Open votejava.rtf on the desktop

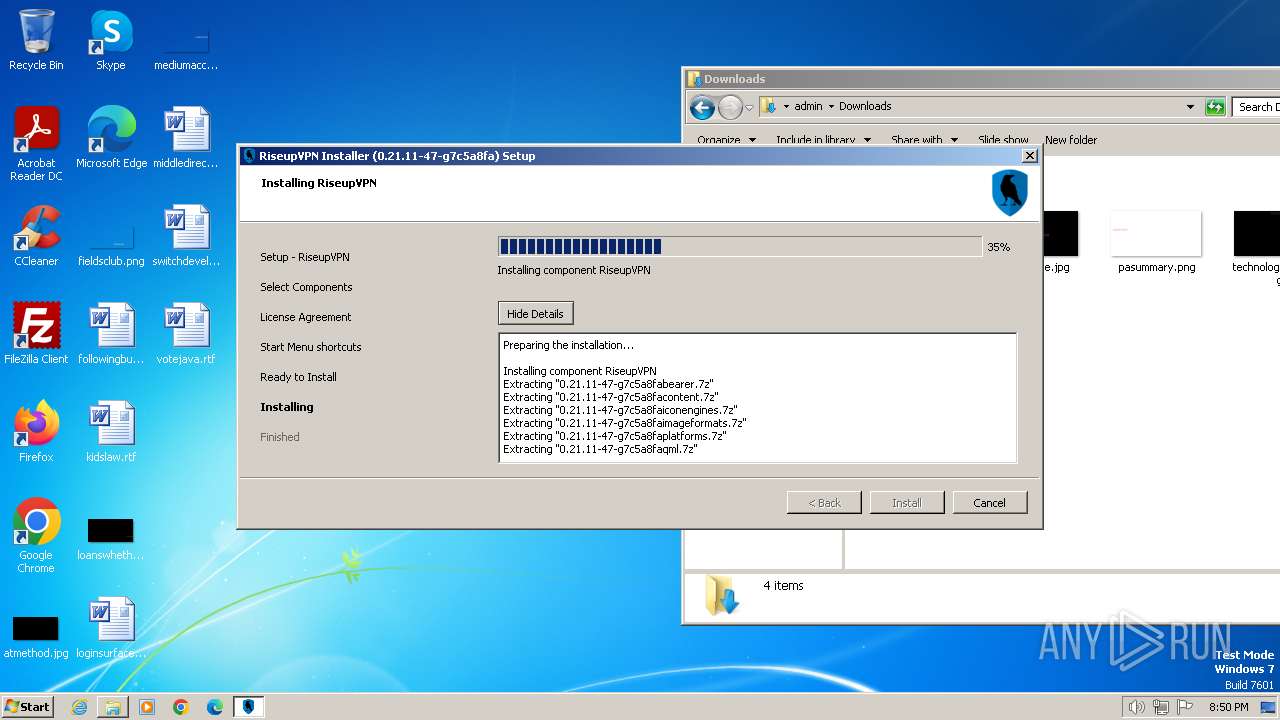[x=186, y=333]
